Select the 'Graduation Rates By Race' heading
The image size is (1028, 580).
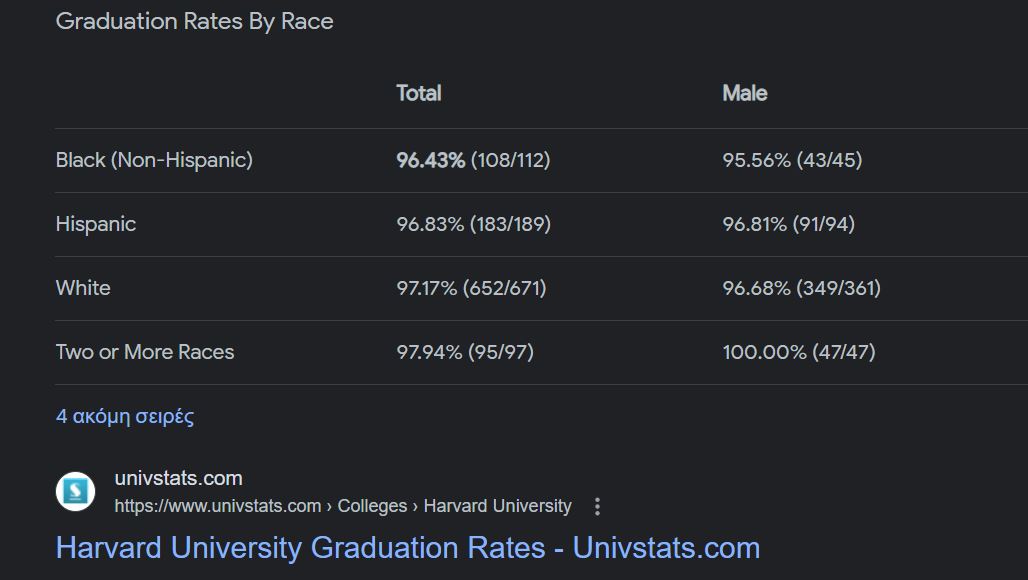pyautogui.click(x=195, y=22)
